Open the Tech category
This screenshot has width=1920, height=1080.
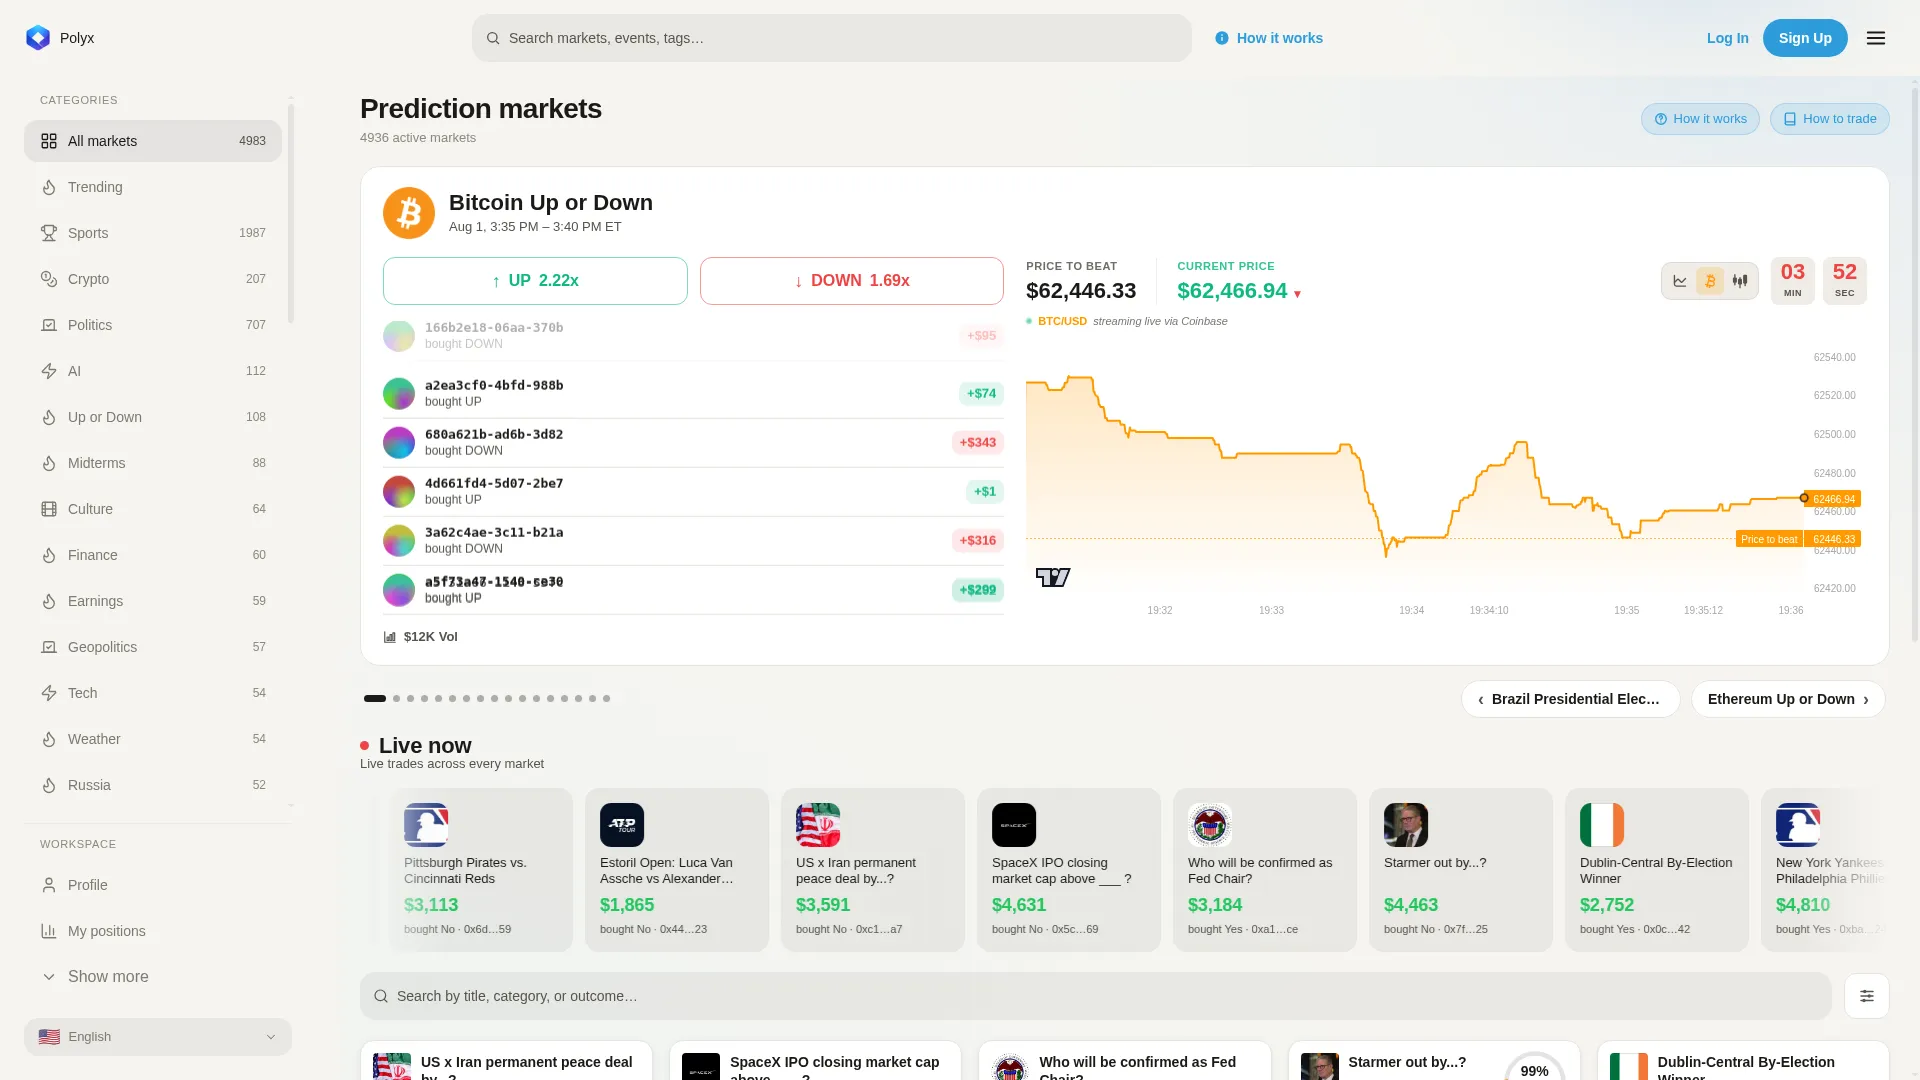point(153,693)
